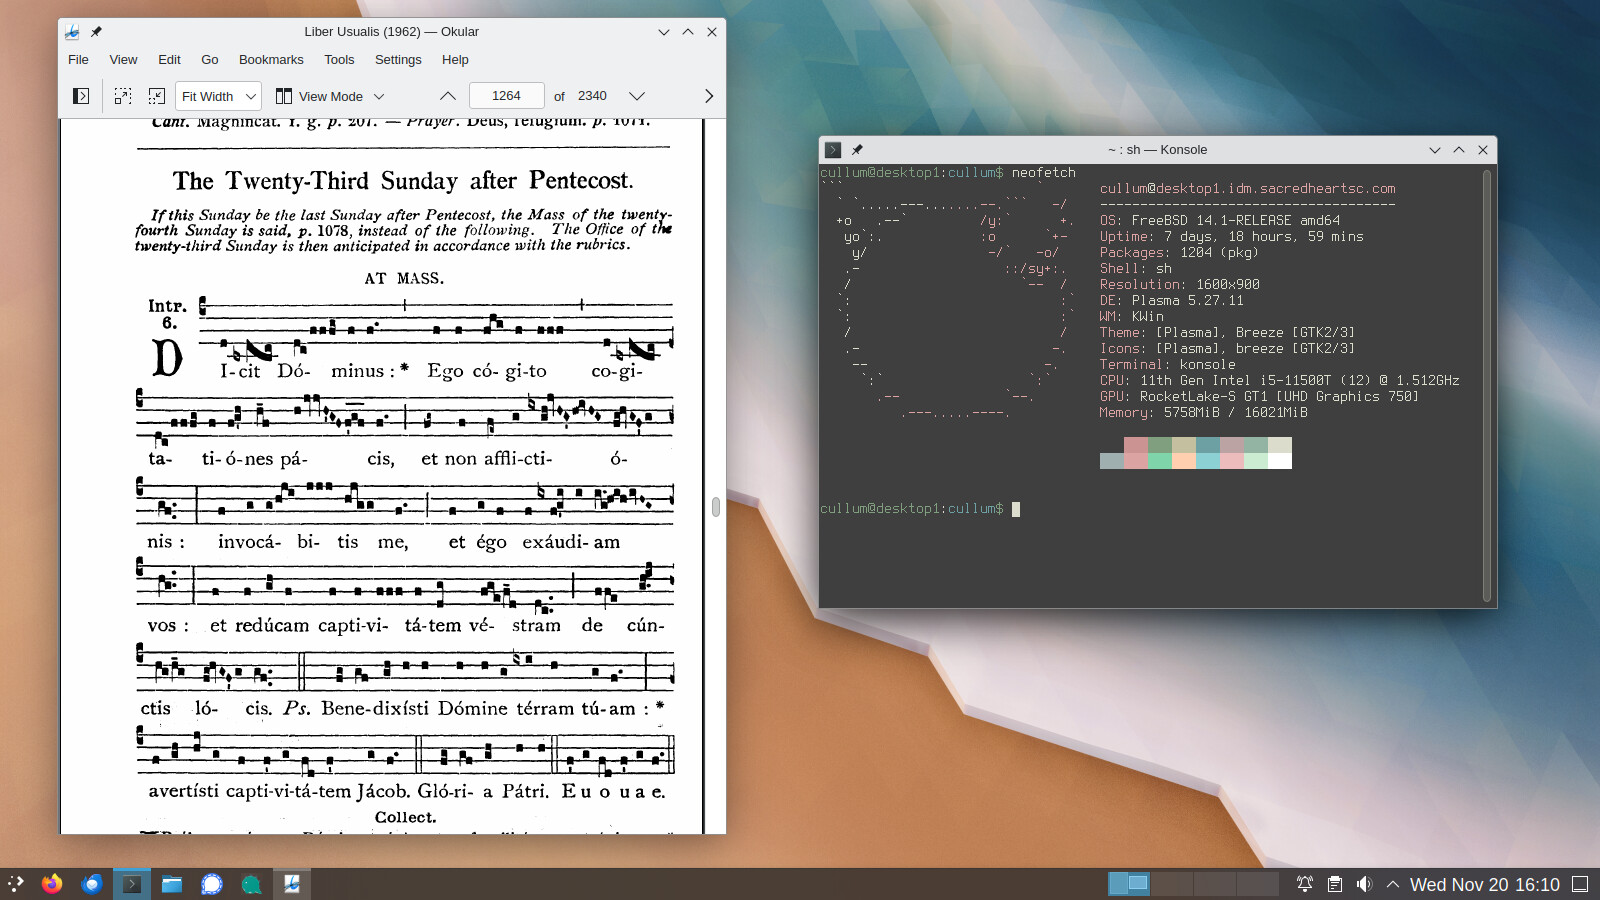Image resolution: width=1600 pixels, height=900 pixels.
Task: Launch Firefox from the taskbar
Action: point(52,884)
